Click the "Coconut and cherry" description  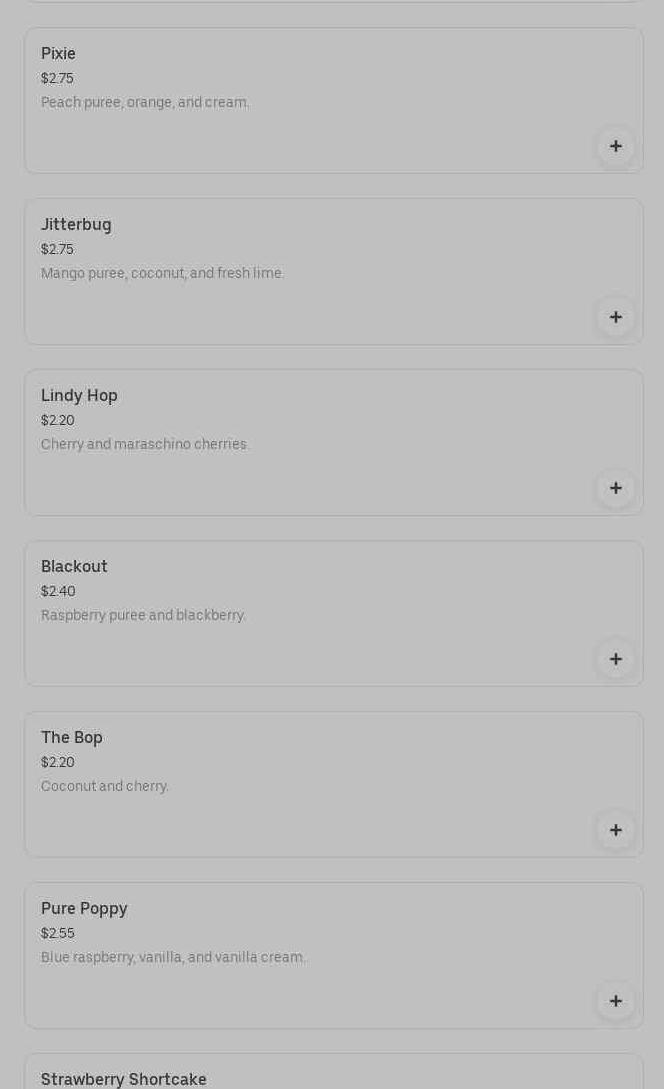(105, 786)
